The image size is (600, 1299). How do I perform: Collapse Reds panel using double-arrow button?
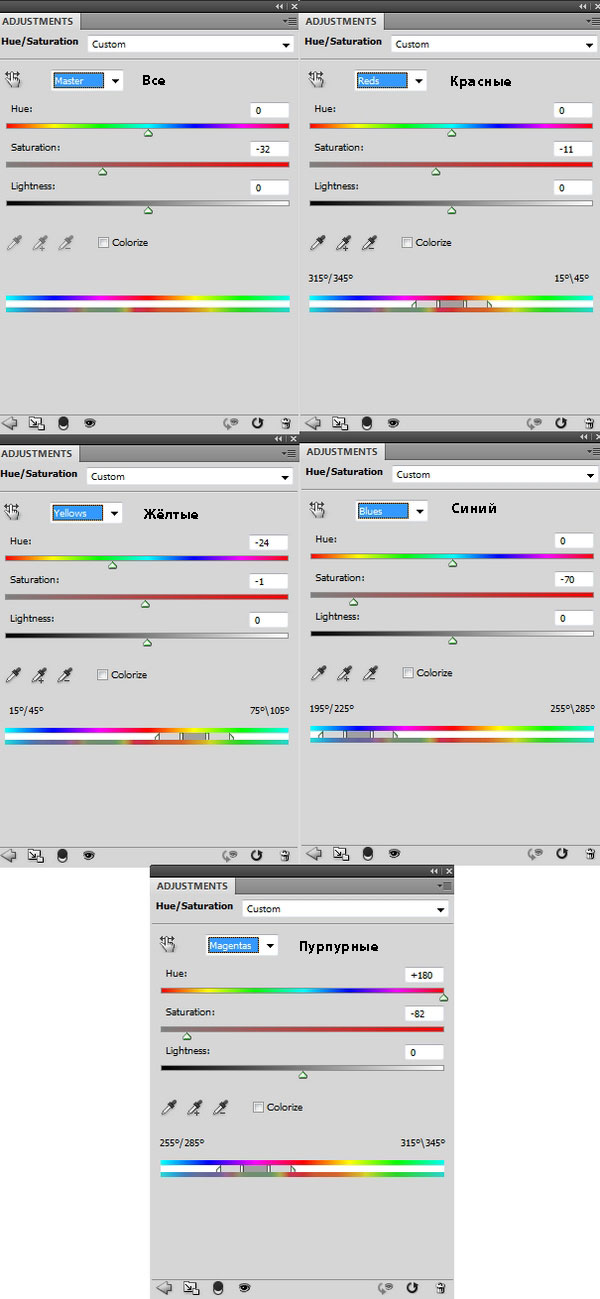583,5
